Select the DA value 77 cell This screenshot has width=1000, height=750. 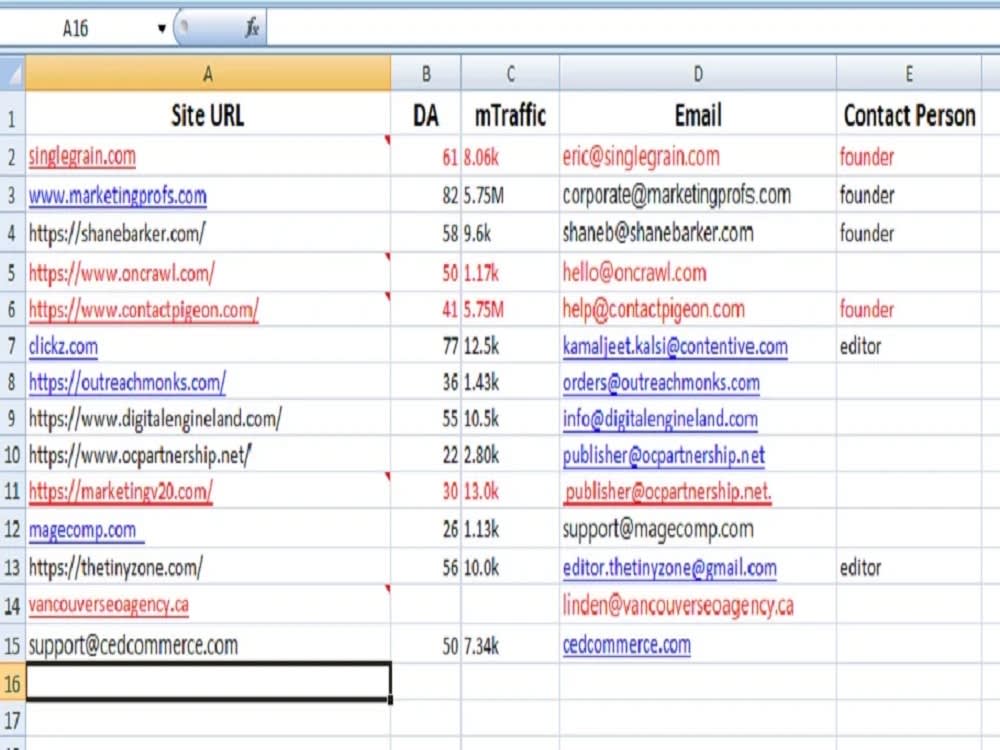coord(425,346)
